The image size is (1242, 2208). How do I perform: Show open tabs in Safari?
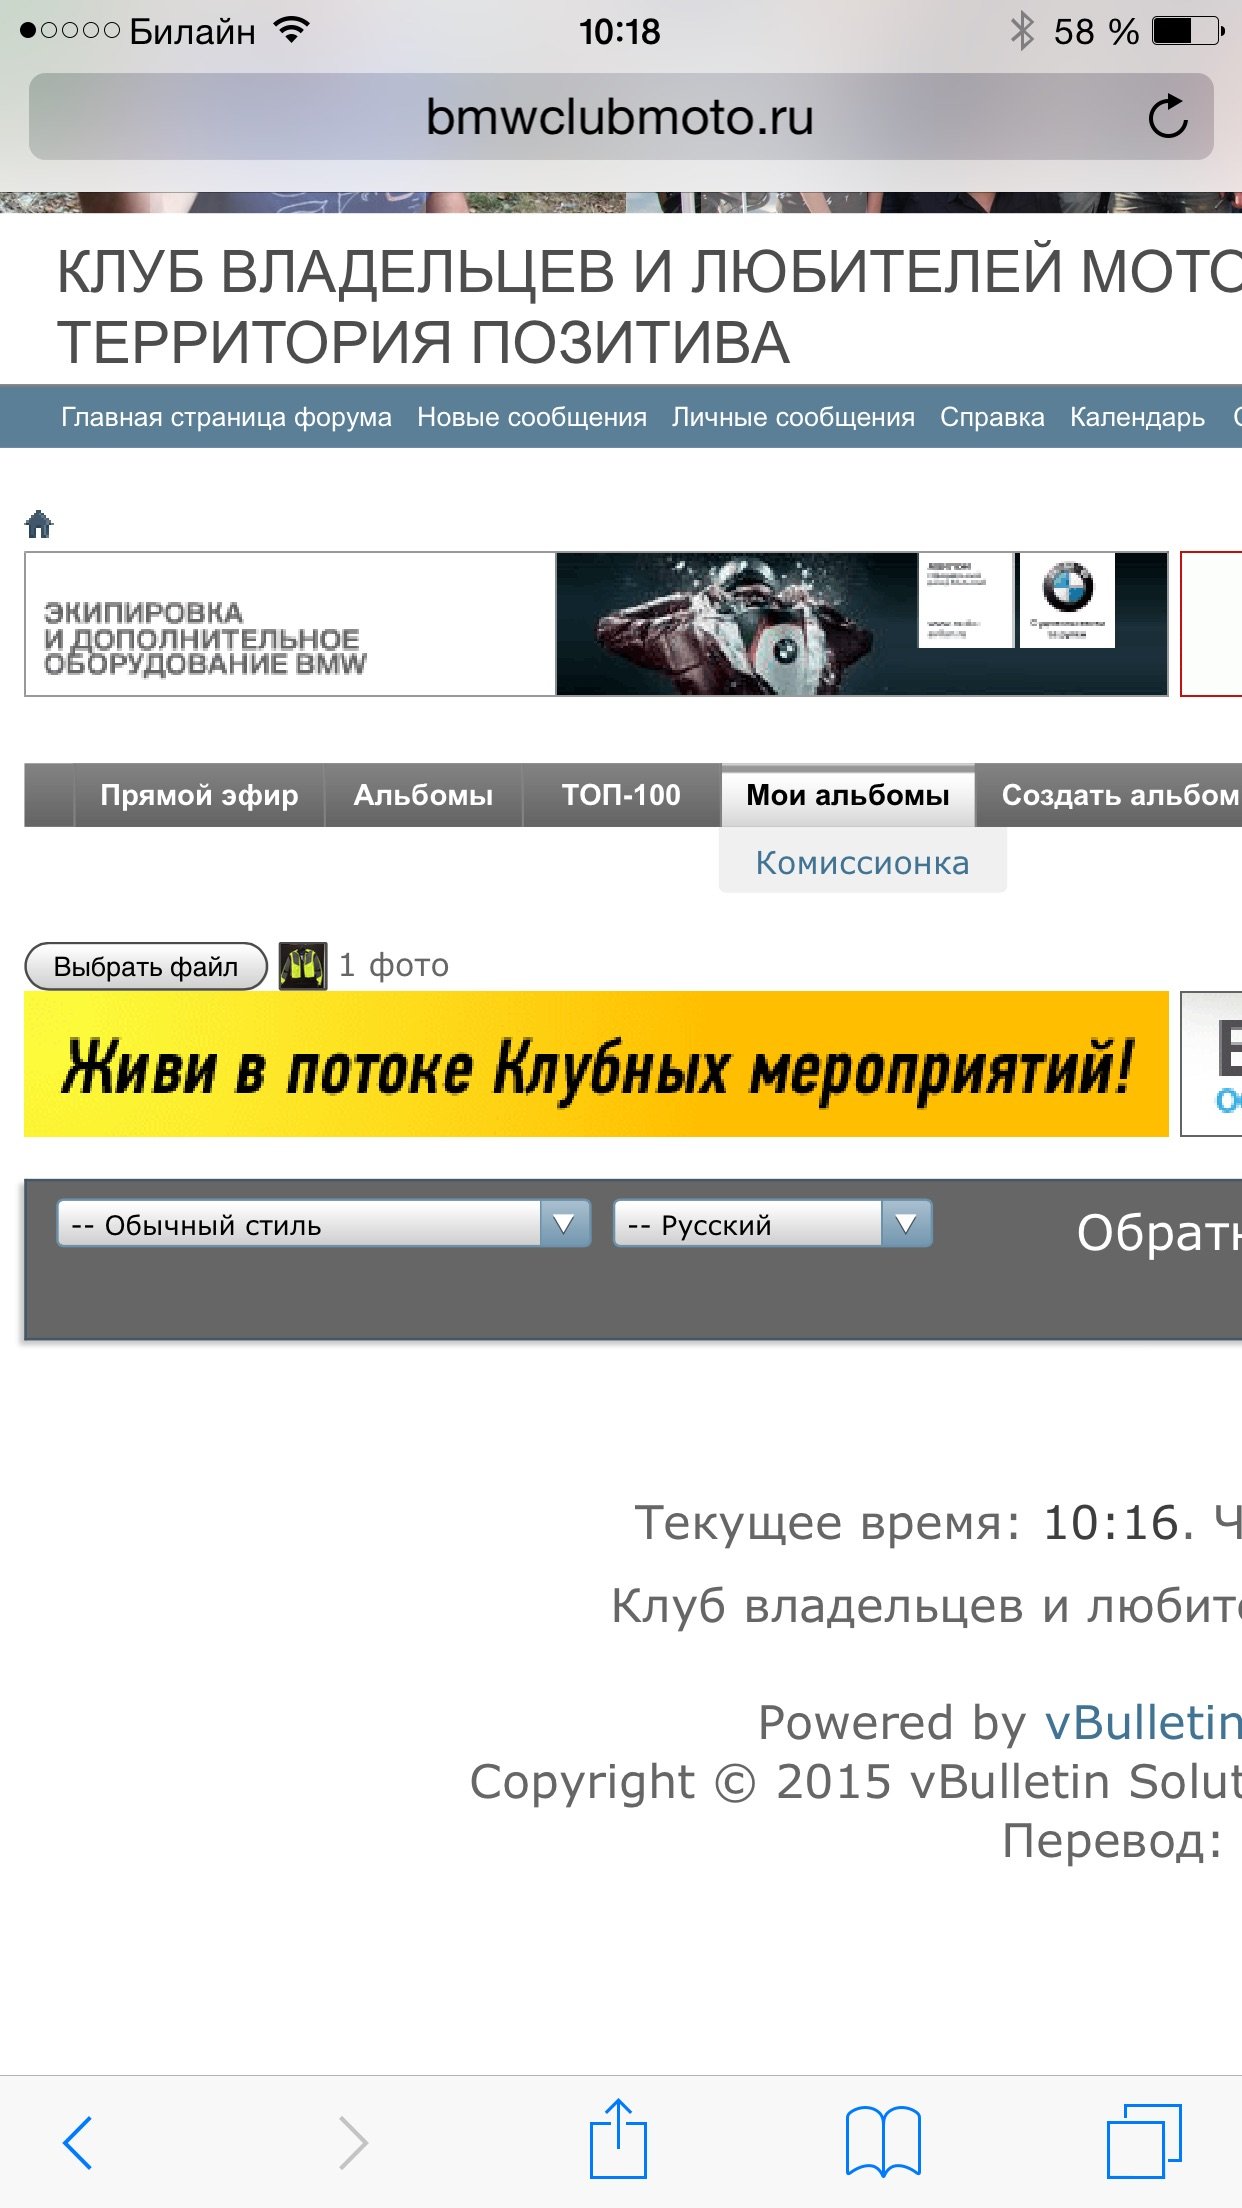(1144, 2141)
